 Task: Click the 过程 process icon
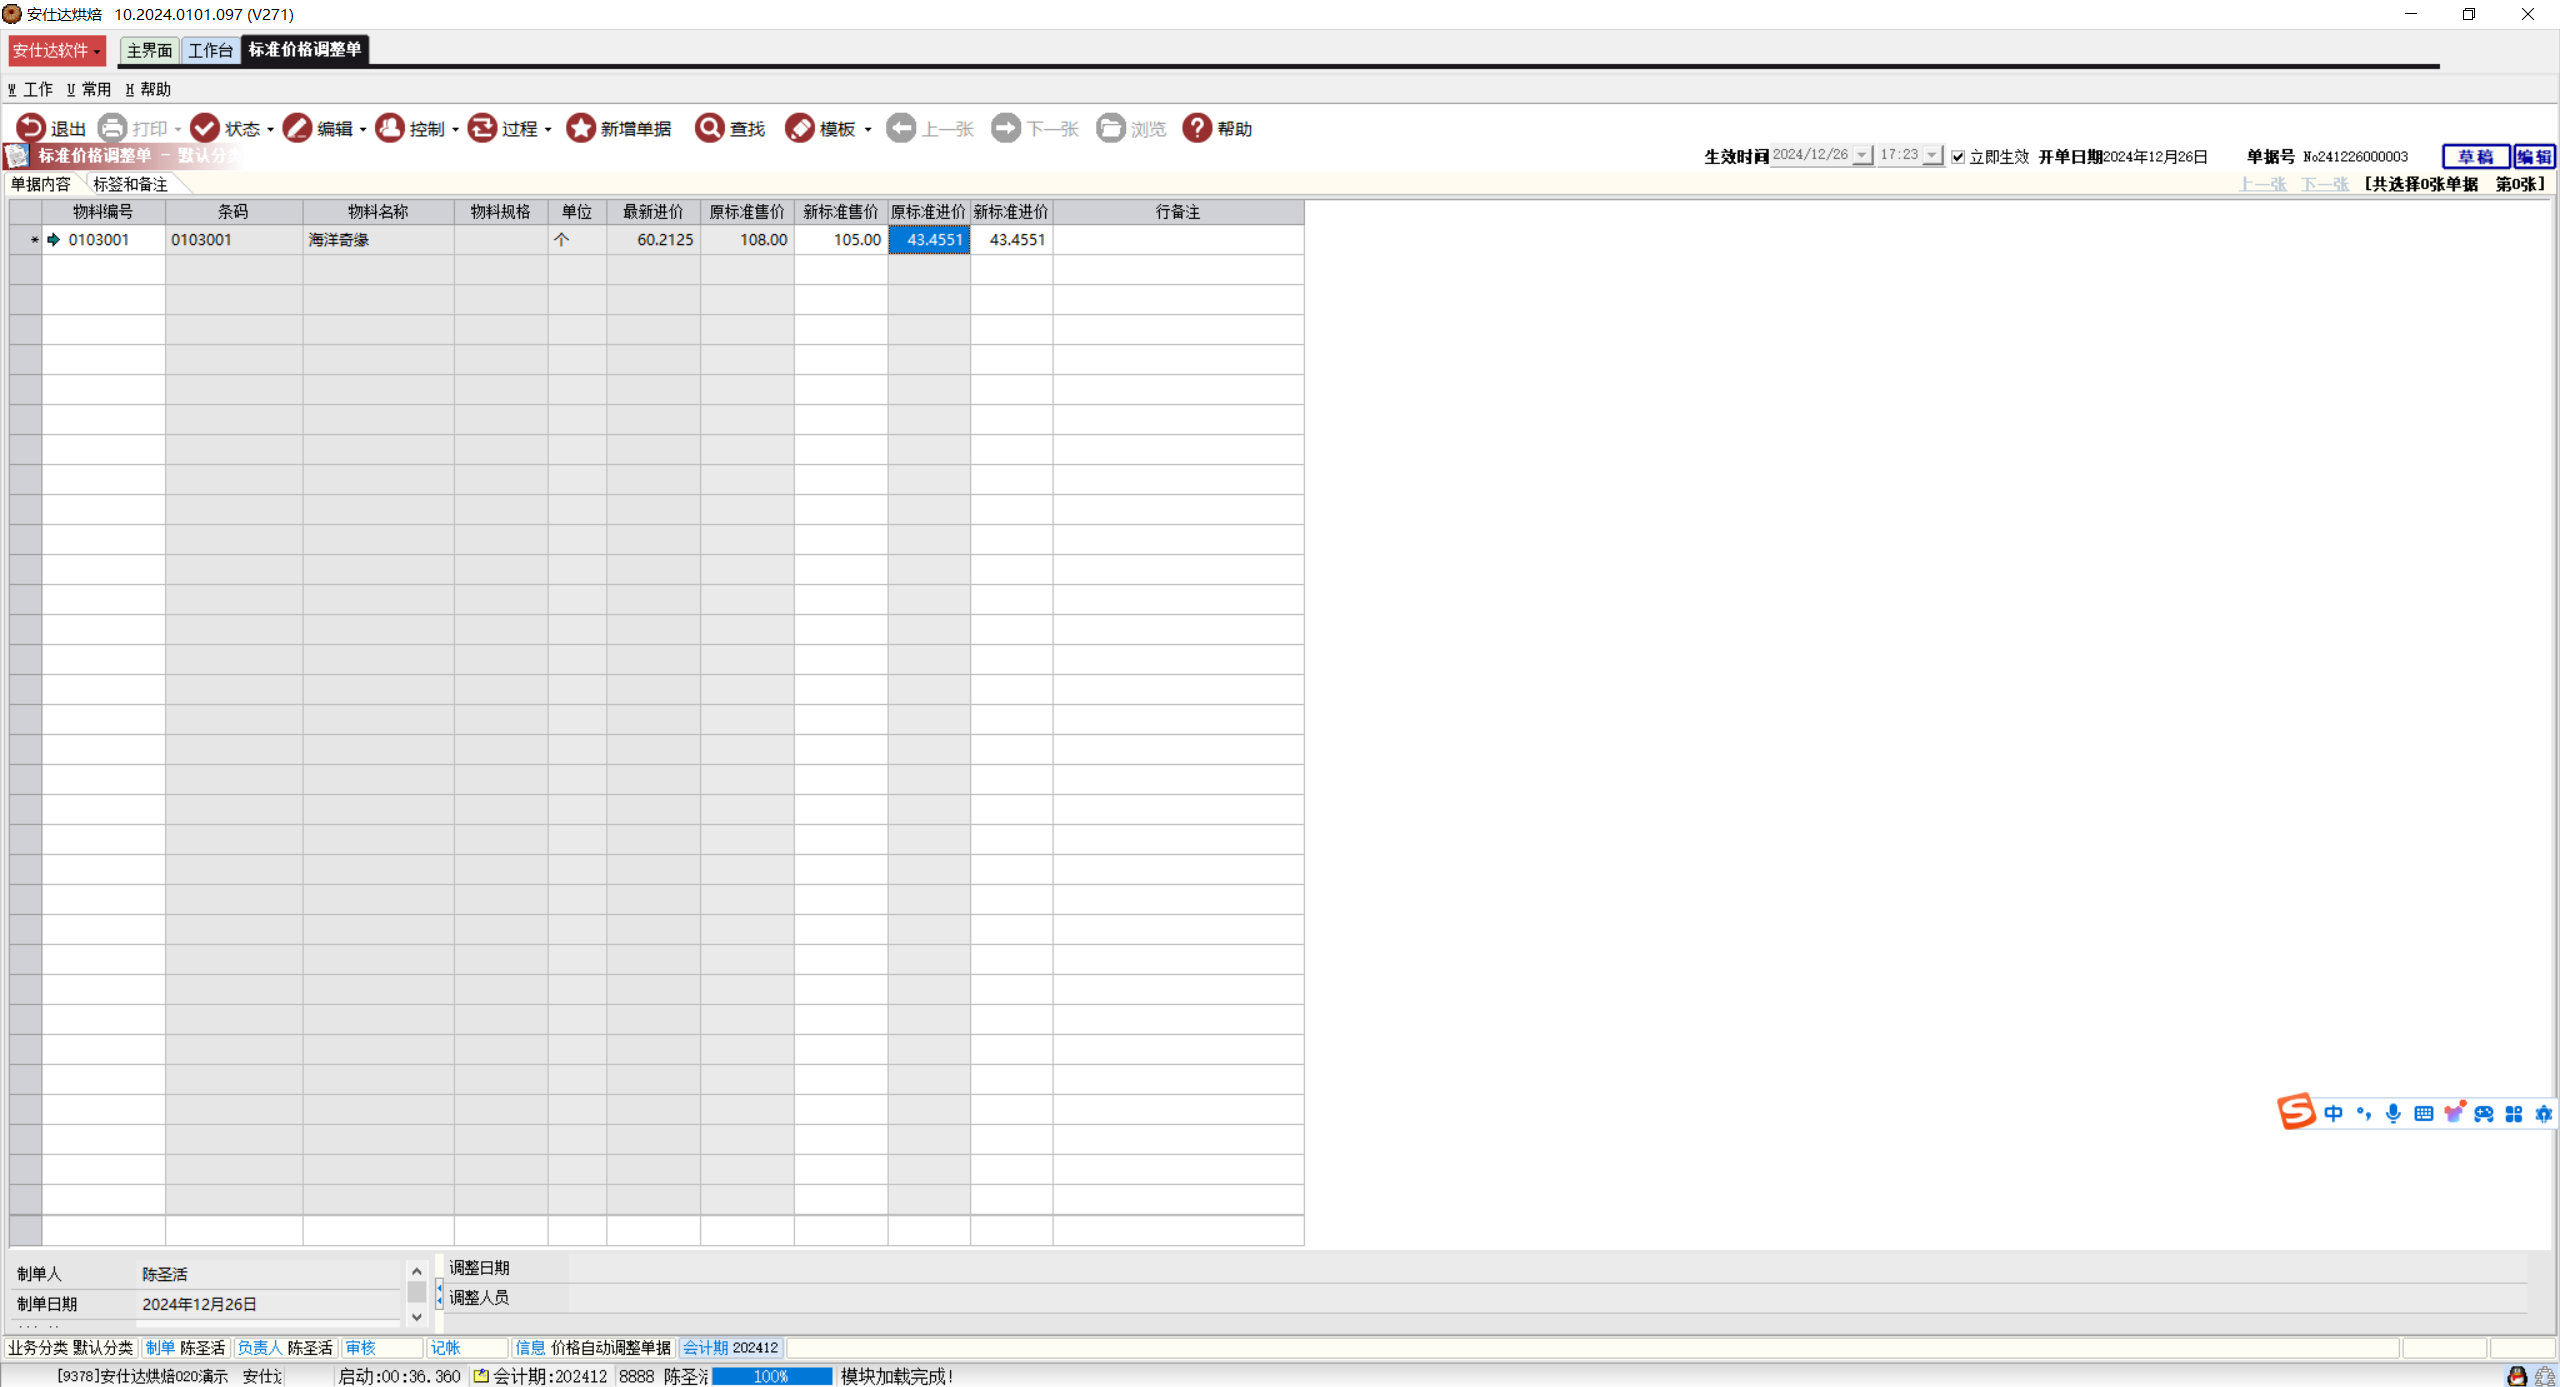click(x=483, y=128)
